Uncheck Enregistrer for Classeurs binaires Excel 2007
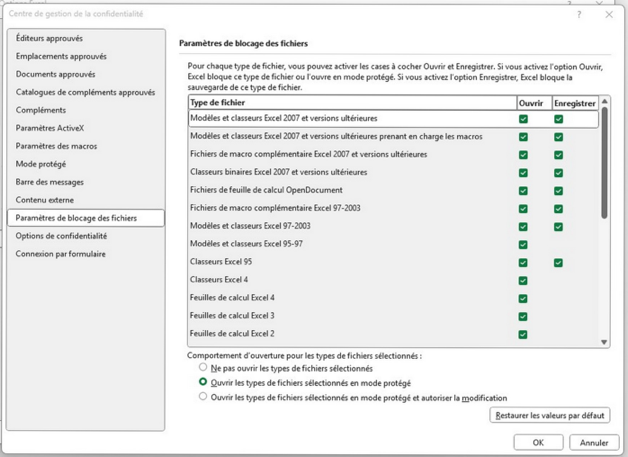Screen dimensions: 628x457 point(558,173)
